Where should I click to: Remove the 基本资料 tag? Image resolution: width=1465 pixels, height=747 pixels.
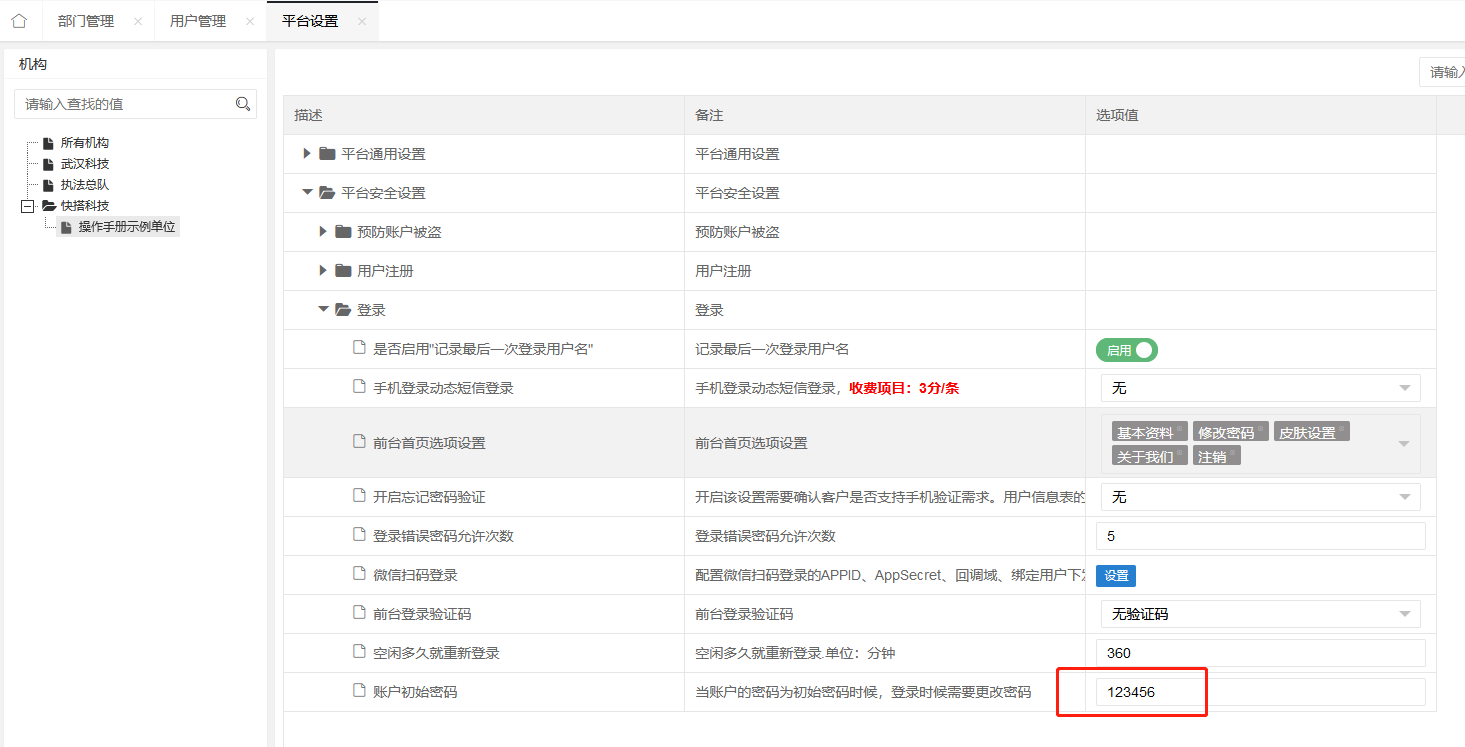click(1181, 429)
